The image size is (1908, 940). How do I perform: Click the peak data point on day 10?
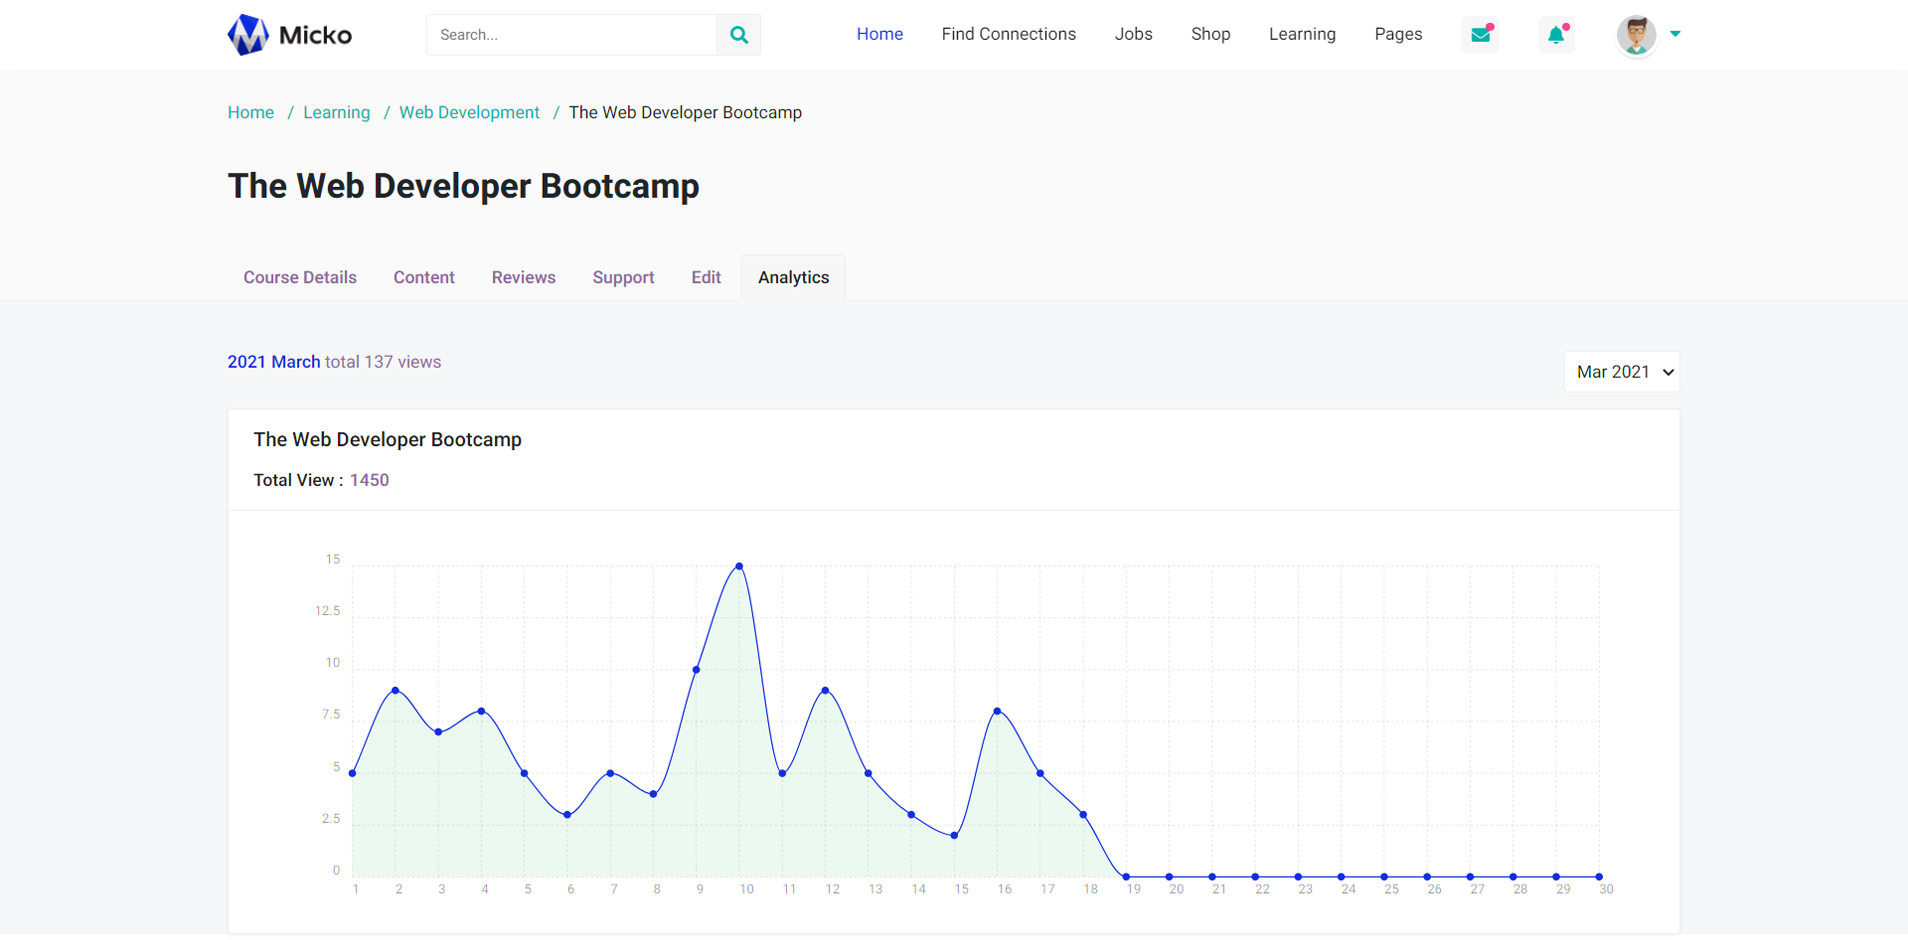(x=739, y=566)
